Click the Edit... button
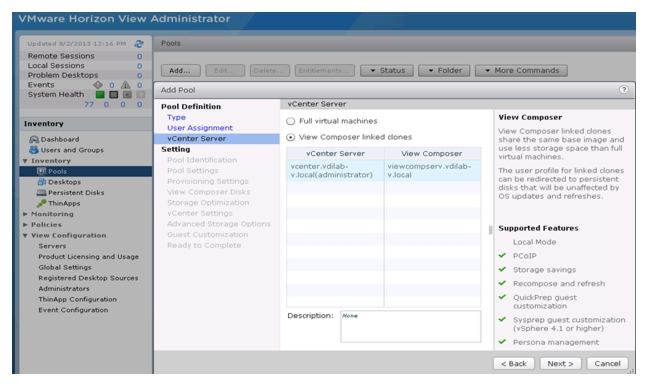The height and width of the screenshot is (387, 649). tap(225, 70)
